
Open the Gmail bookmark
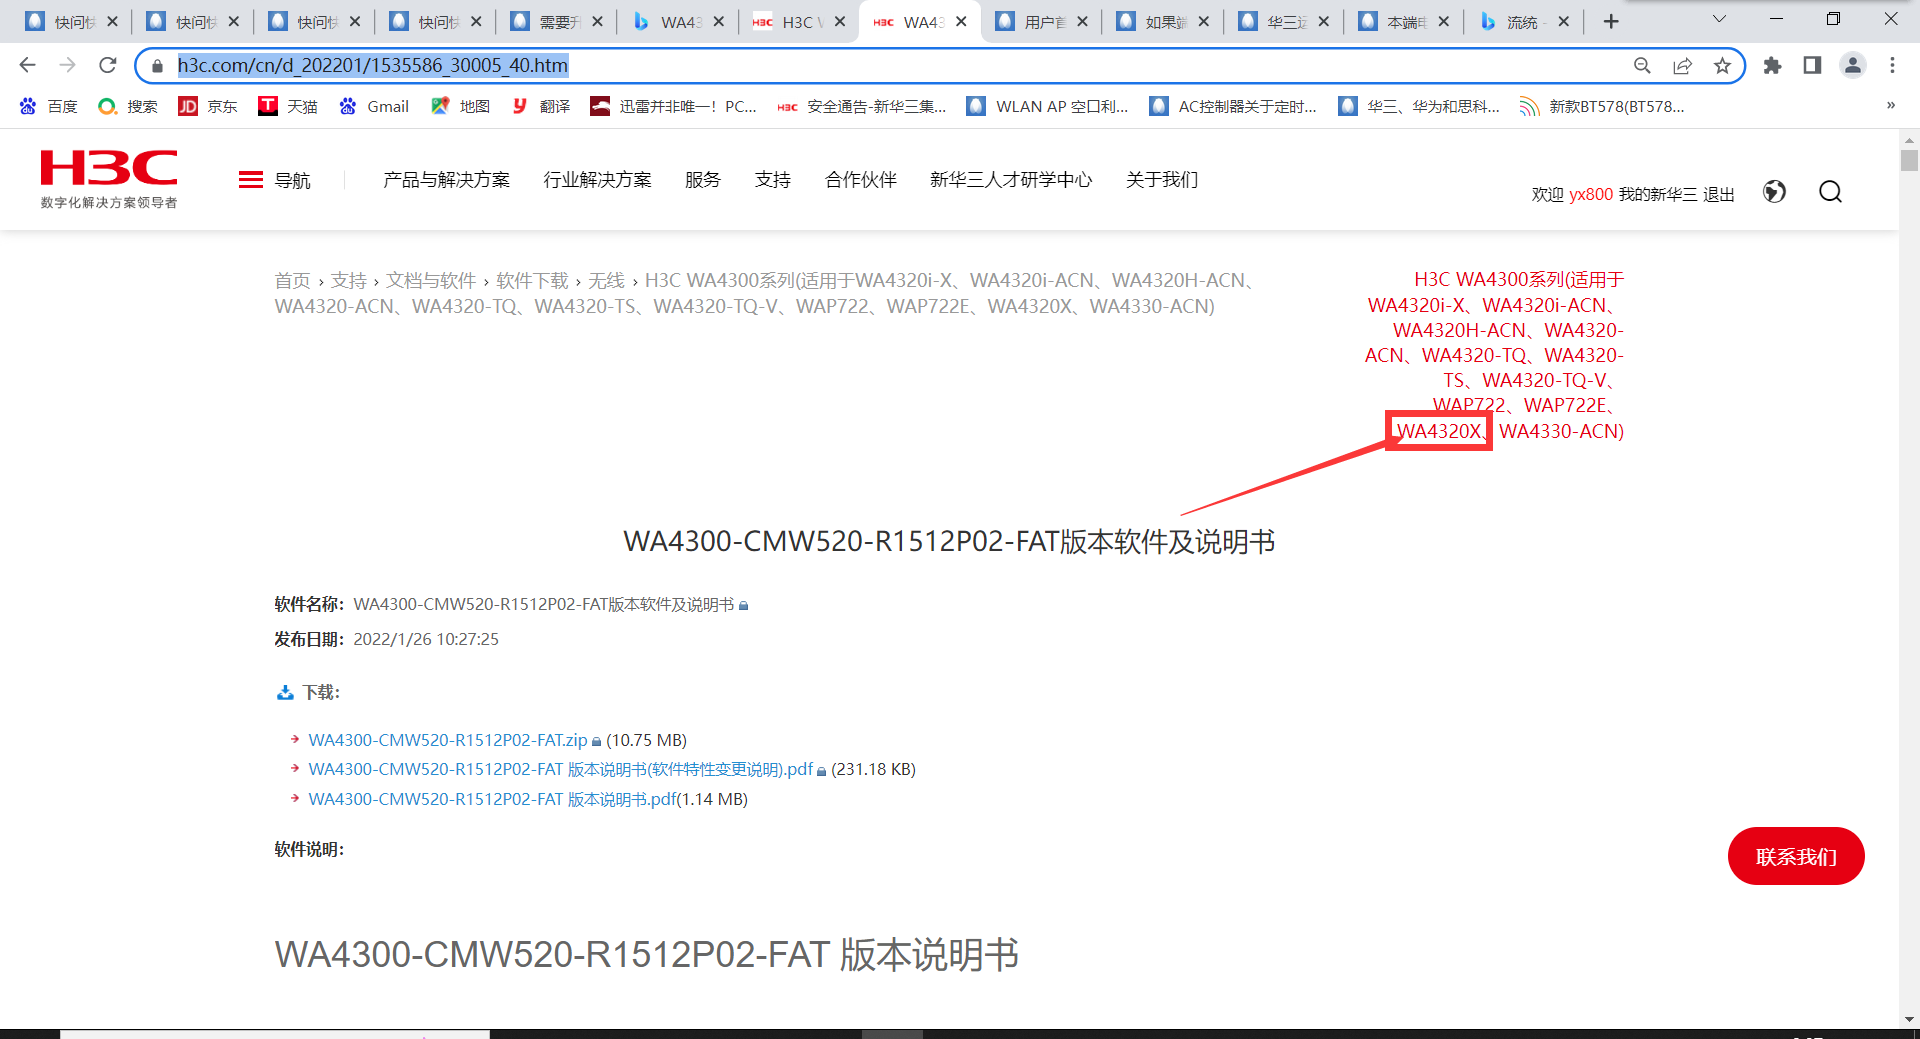375,106
